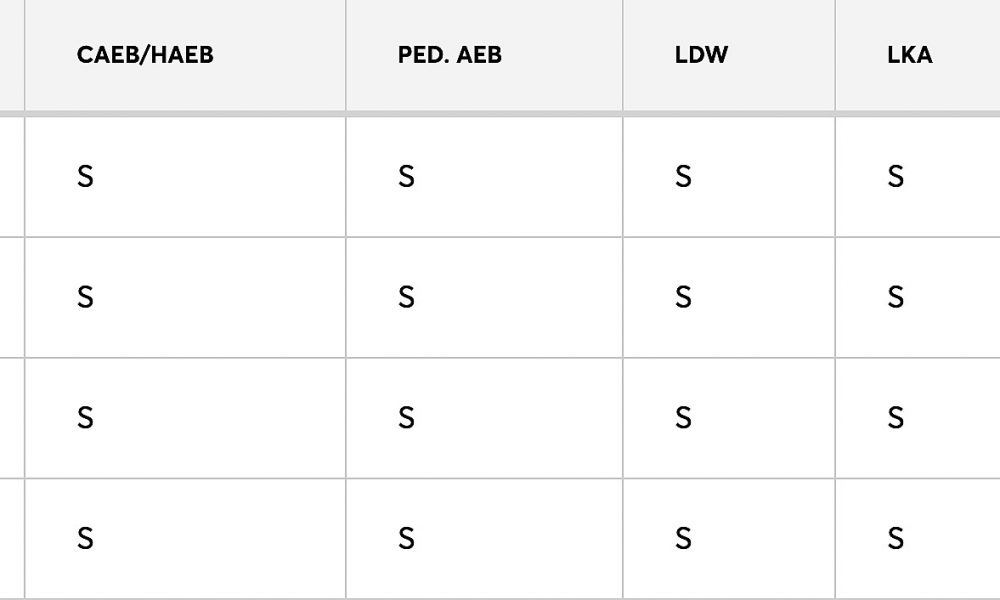
Task: Click the CAEB/HAEB column header
Action: coord(145,55)
